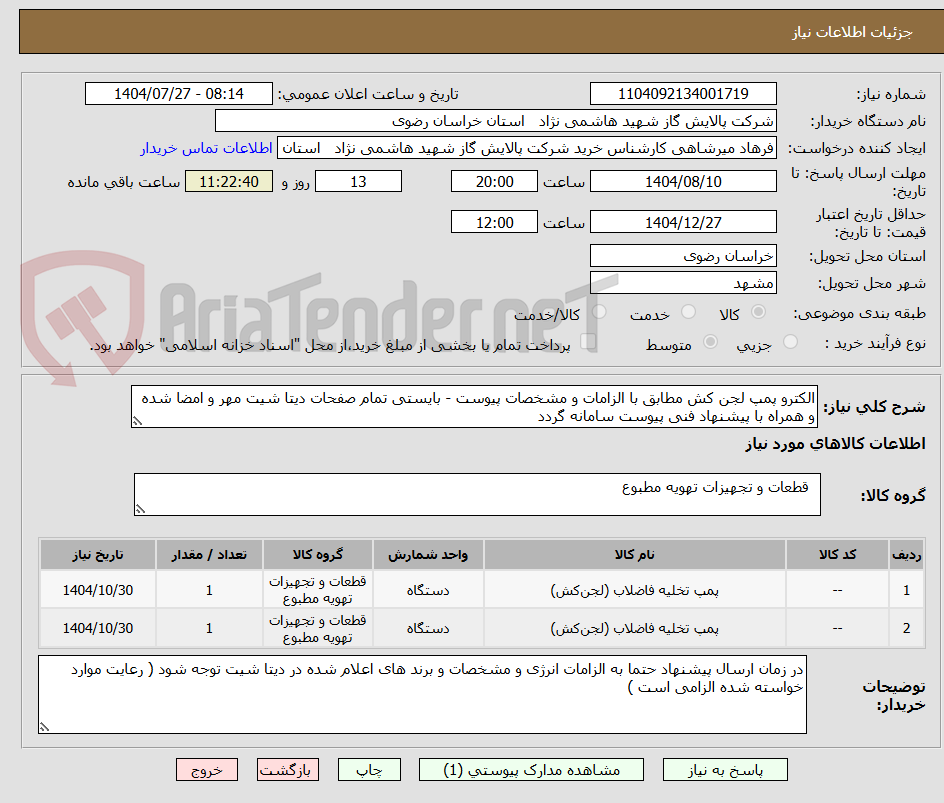Image resolution: width=944 pixels, height=803 pixels.
Task: Select the کالا/خدمت radio option
Action: 600,312
